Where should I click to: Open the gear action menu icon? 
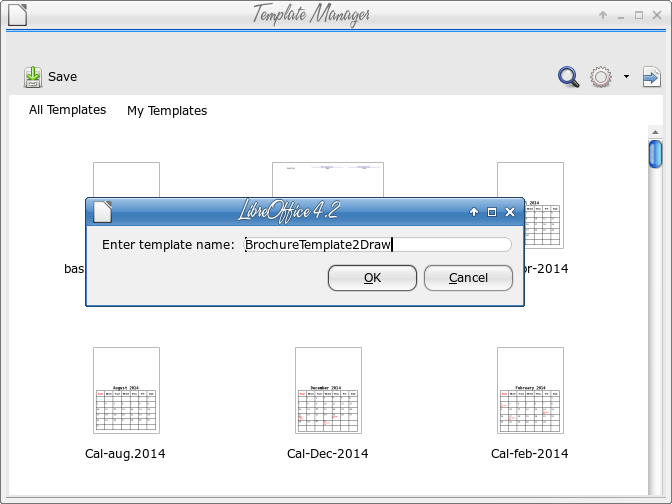[600, 77]
